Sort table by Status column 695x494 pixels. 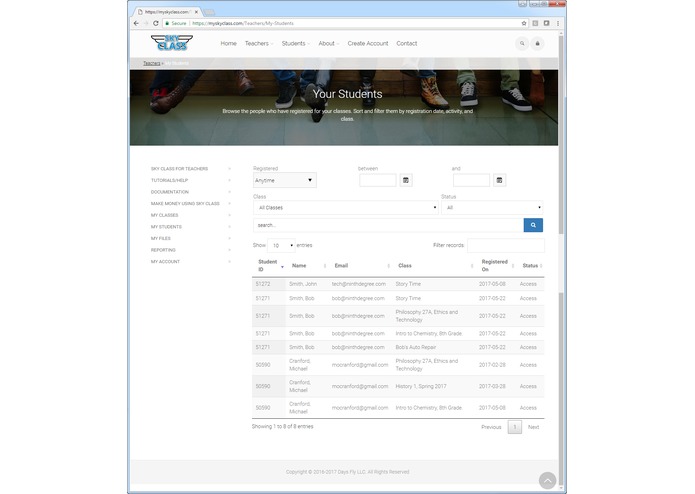click(532, 266)
